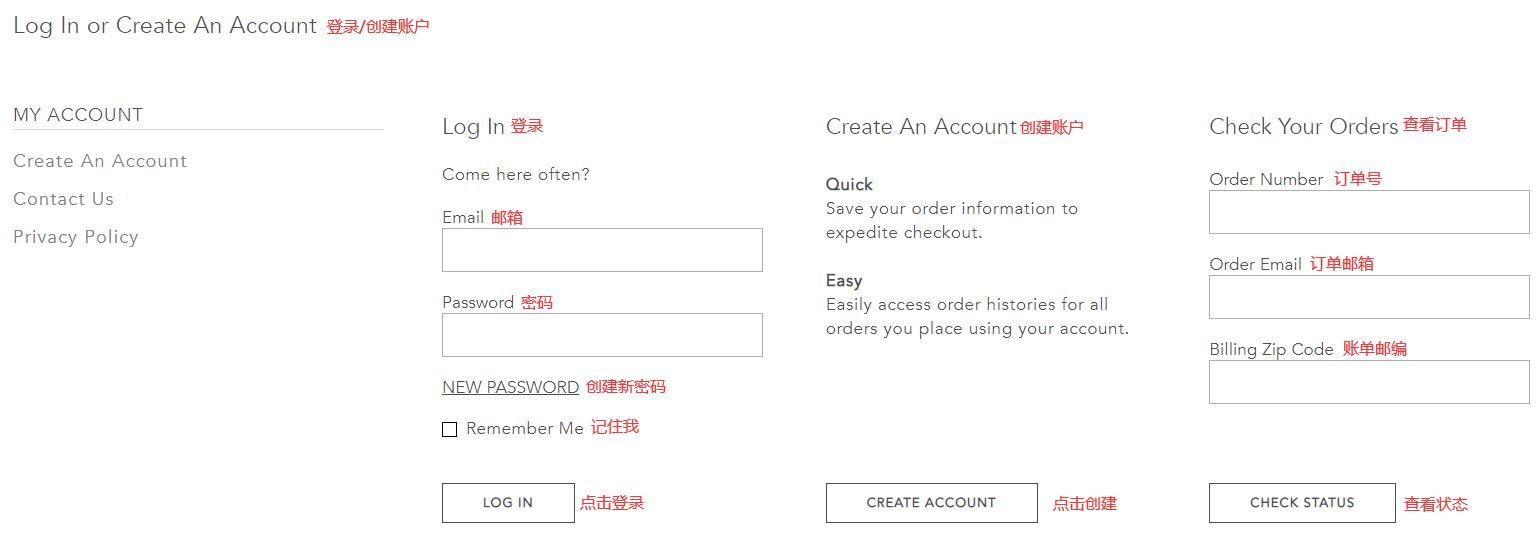The image size is (1538, 538).
Task: Click the 'Log In or Create An Account' page title
Action: [x=165, y=26]
